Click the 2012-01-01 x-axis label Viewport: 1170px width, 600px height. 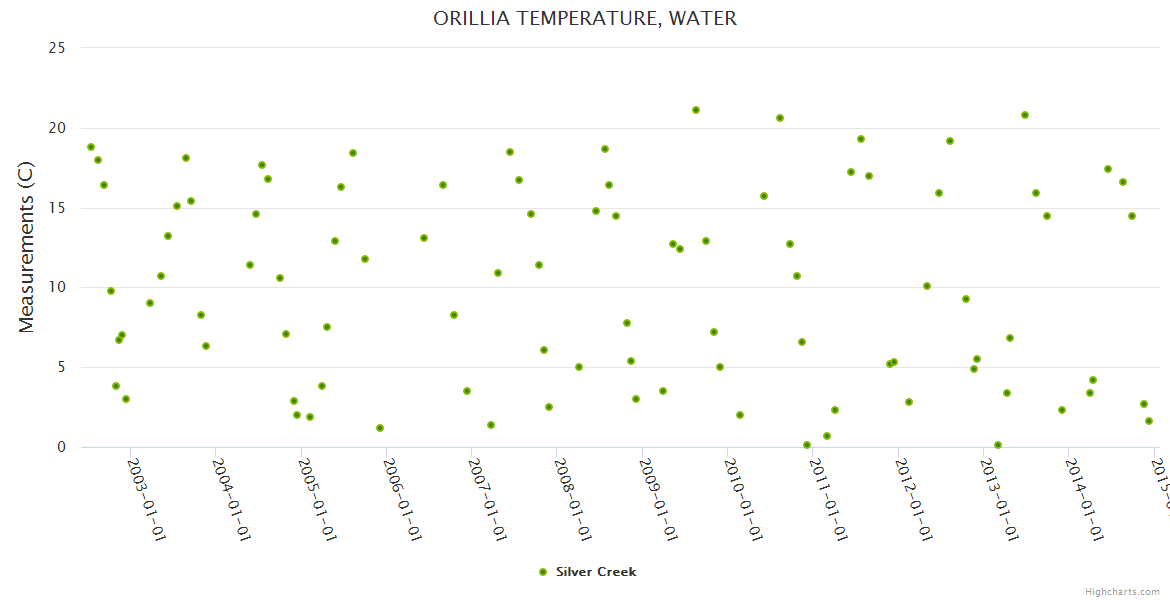(x=915, y=485)
